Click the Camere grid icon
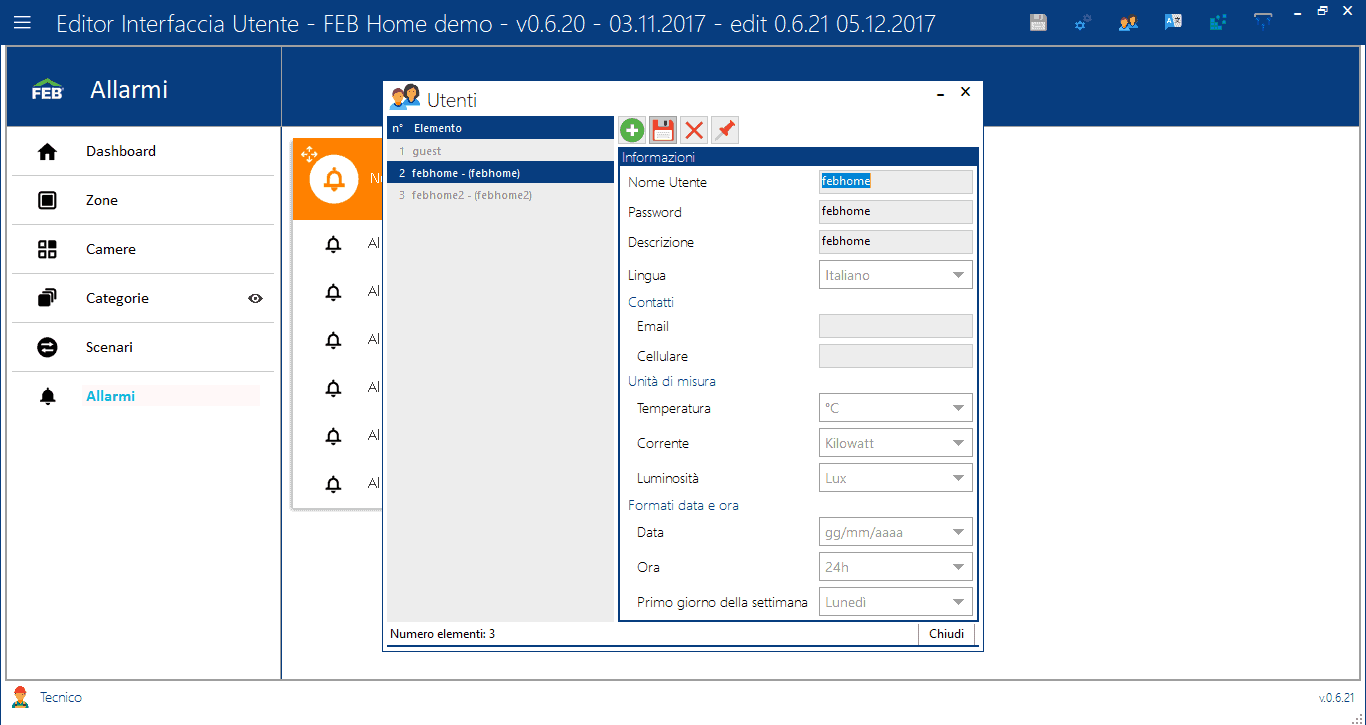 click(x=47, y=250)
